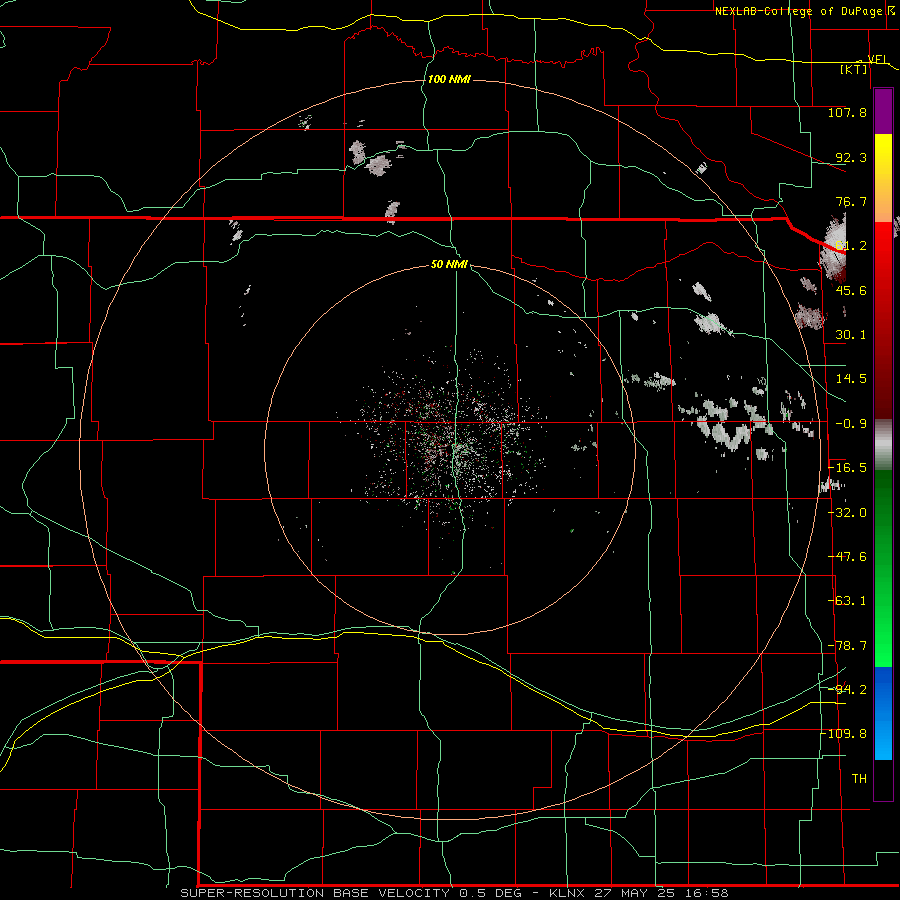
Task: Click the Super-Resolution Base Velocity caption text
Action: click(x=454, y=893)
